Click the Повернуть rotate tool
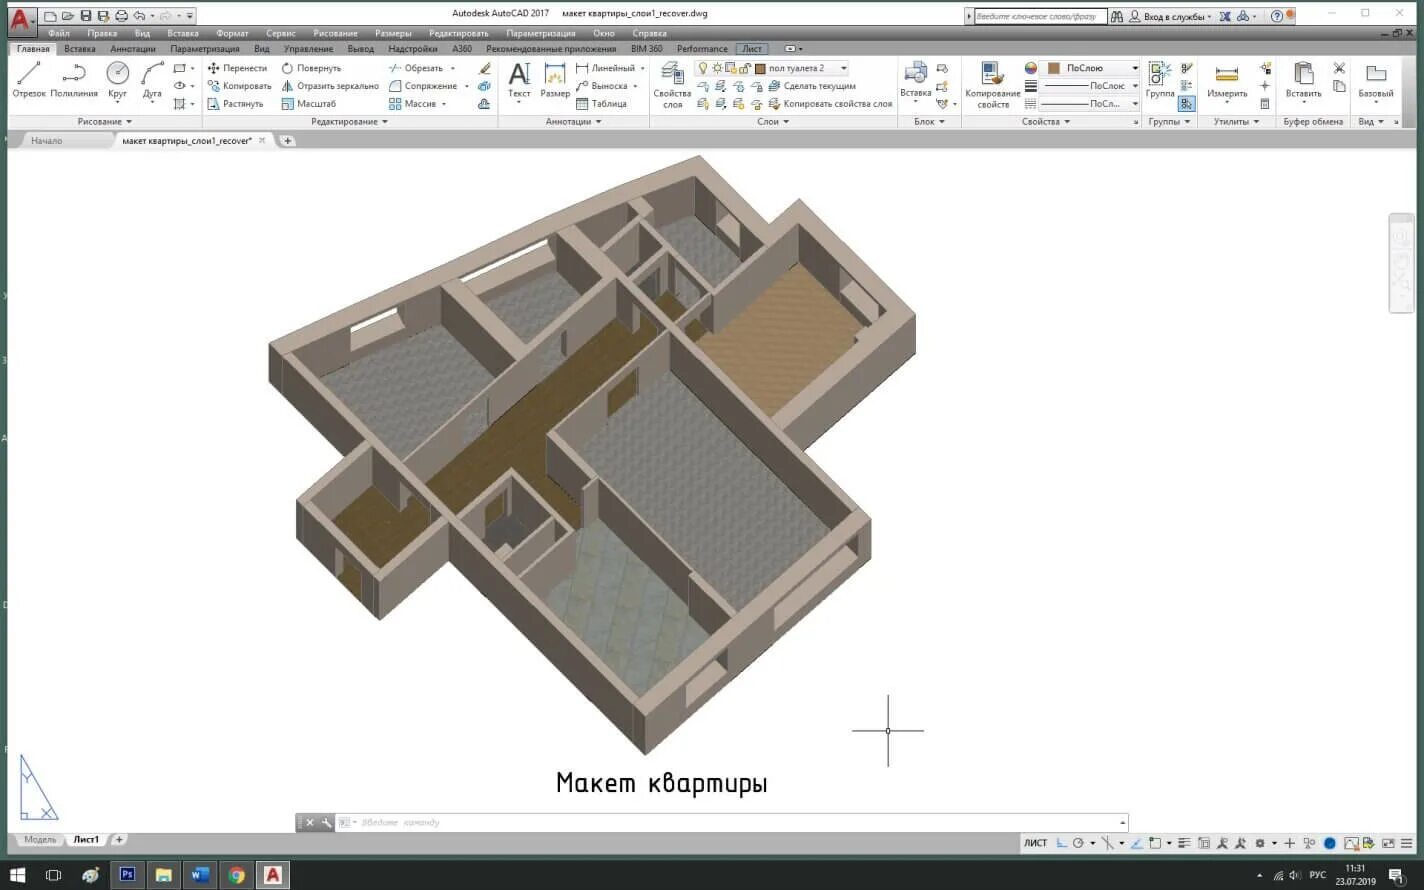 [x=311, y=68]
